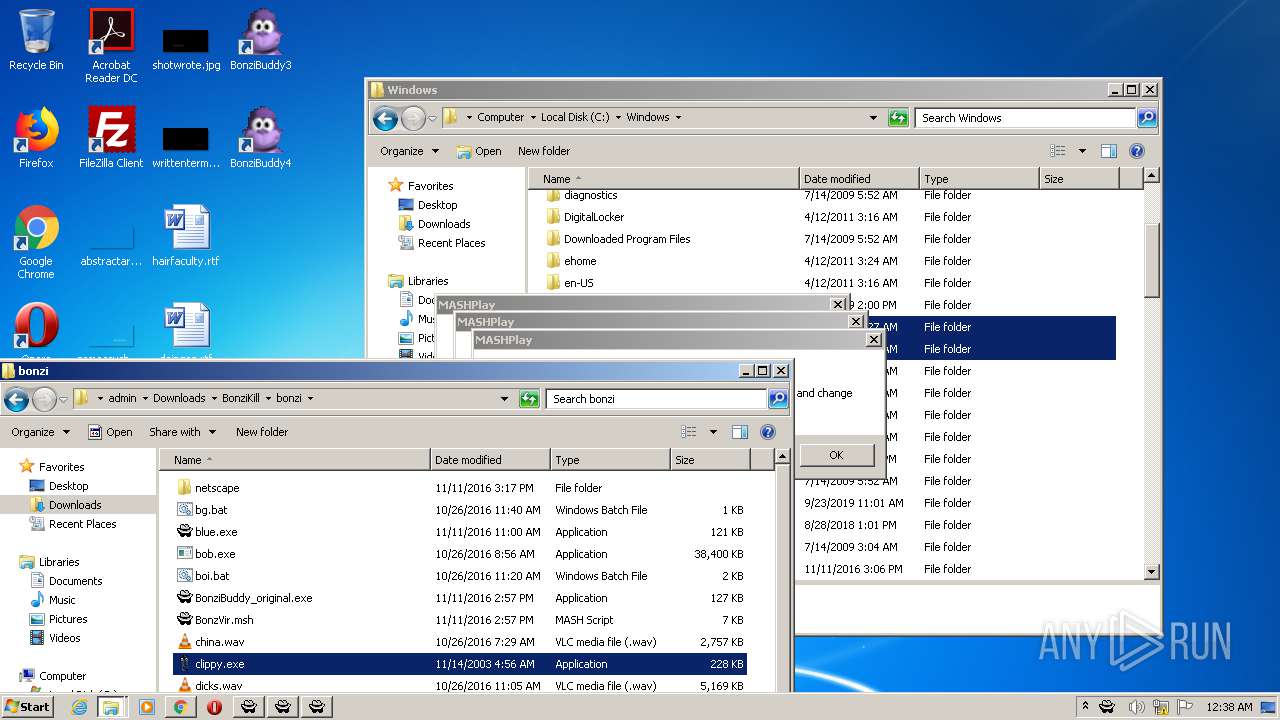Click New folder in Windows window
Viewport: 1280px width, 720px height.
coord(544,151)
